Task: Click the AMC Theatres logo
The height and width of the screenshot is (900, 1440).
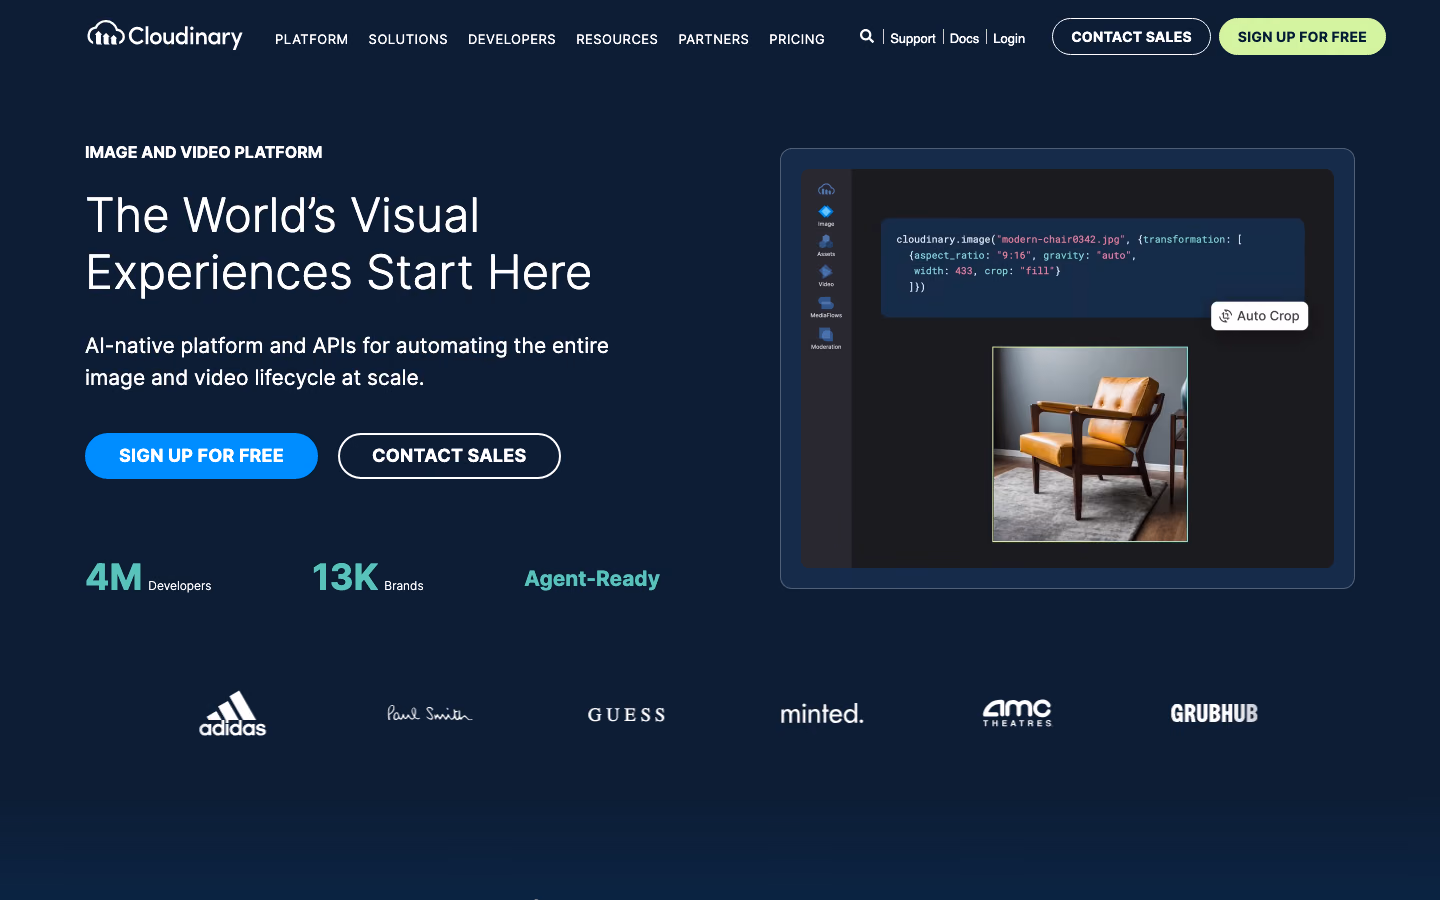Action: 1017,713
